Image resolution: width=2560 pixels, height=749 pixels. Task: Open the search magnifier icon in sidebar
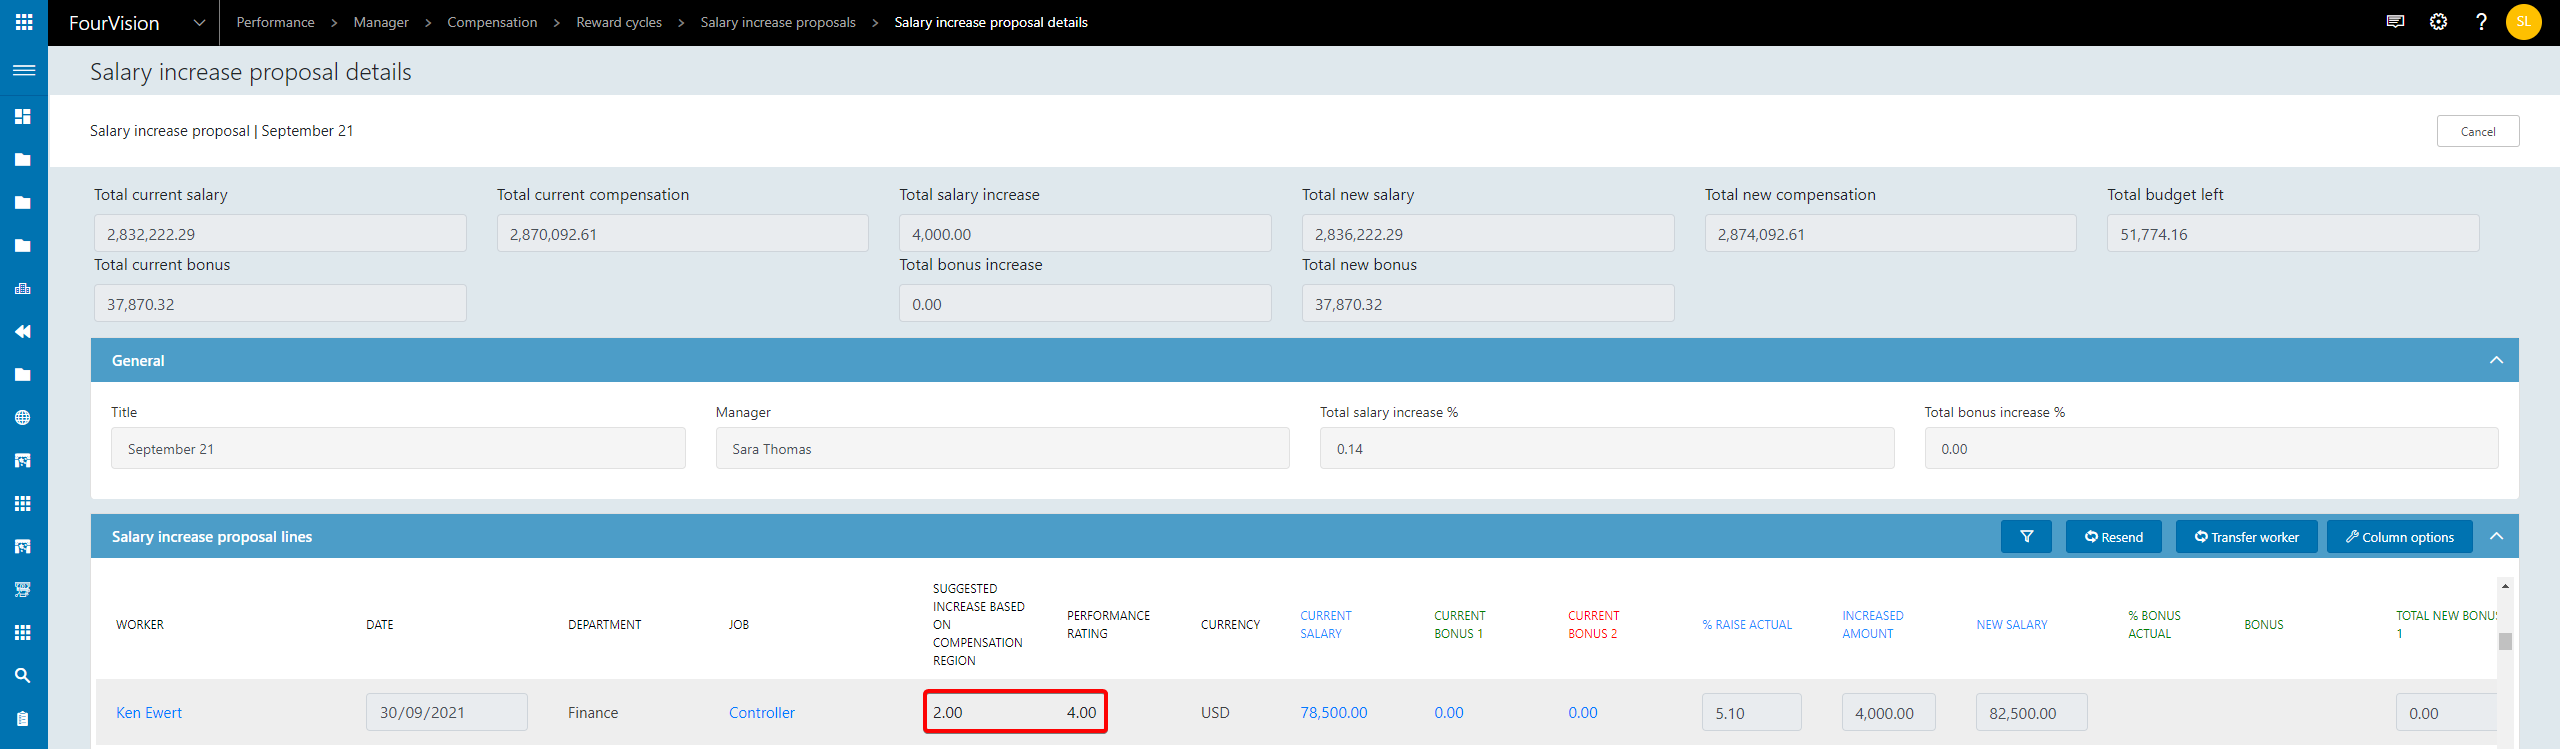pyautogui.click(x=23, y=675)
